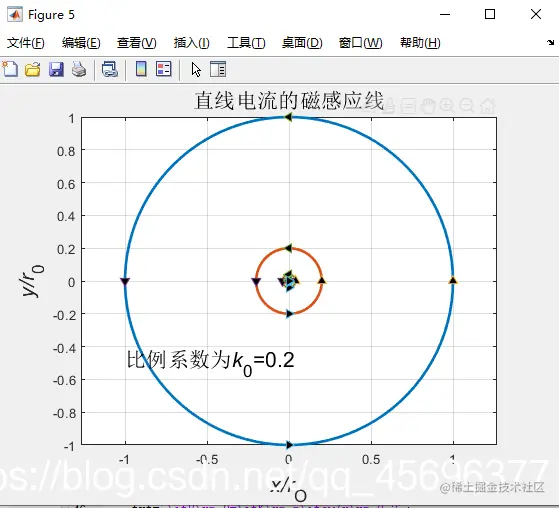Image resolution: width=559 pixels, height=508 pixels.
Task: Click the right arrow marker on the orange circle
Action: [x=322, y=280]
